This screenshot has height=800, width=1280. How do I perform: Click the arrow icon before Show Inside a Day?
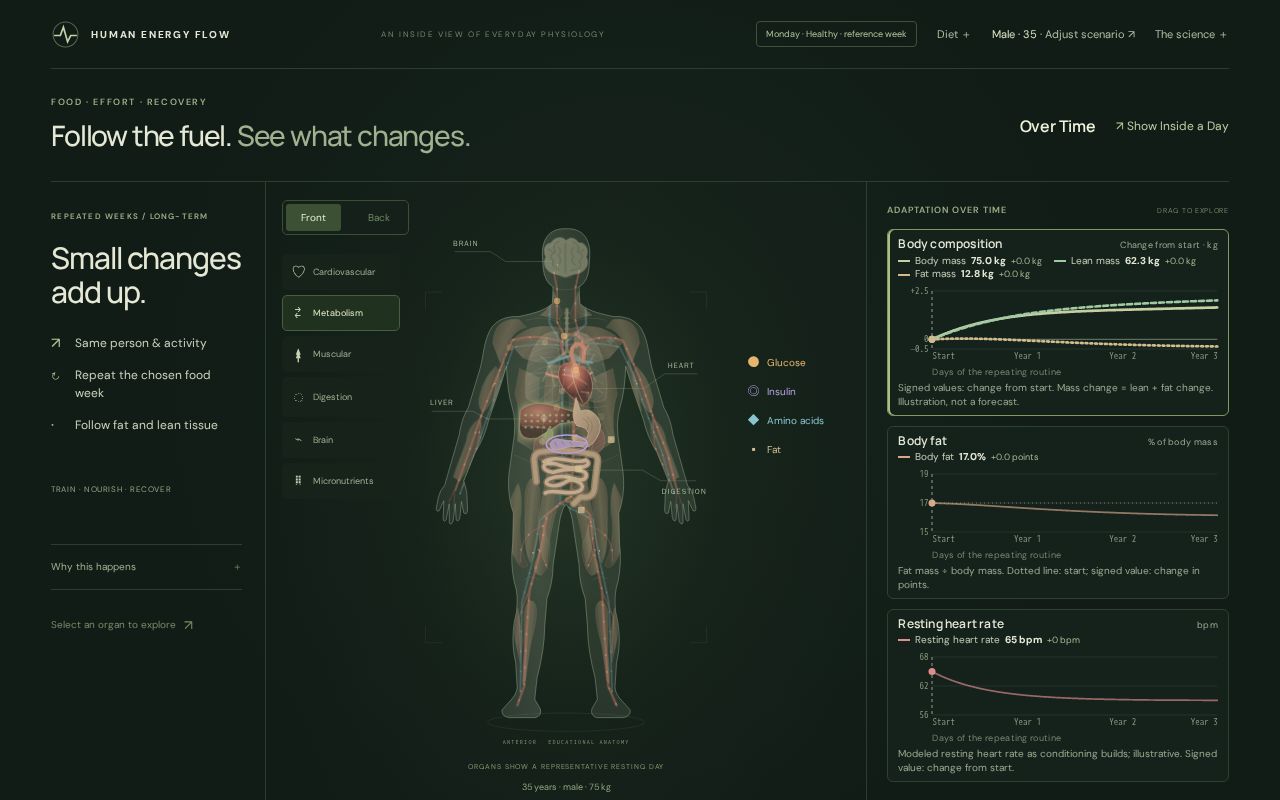point(1119,126)
